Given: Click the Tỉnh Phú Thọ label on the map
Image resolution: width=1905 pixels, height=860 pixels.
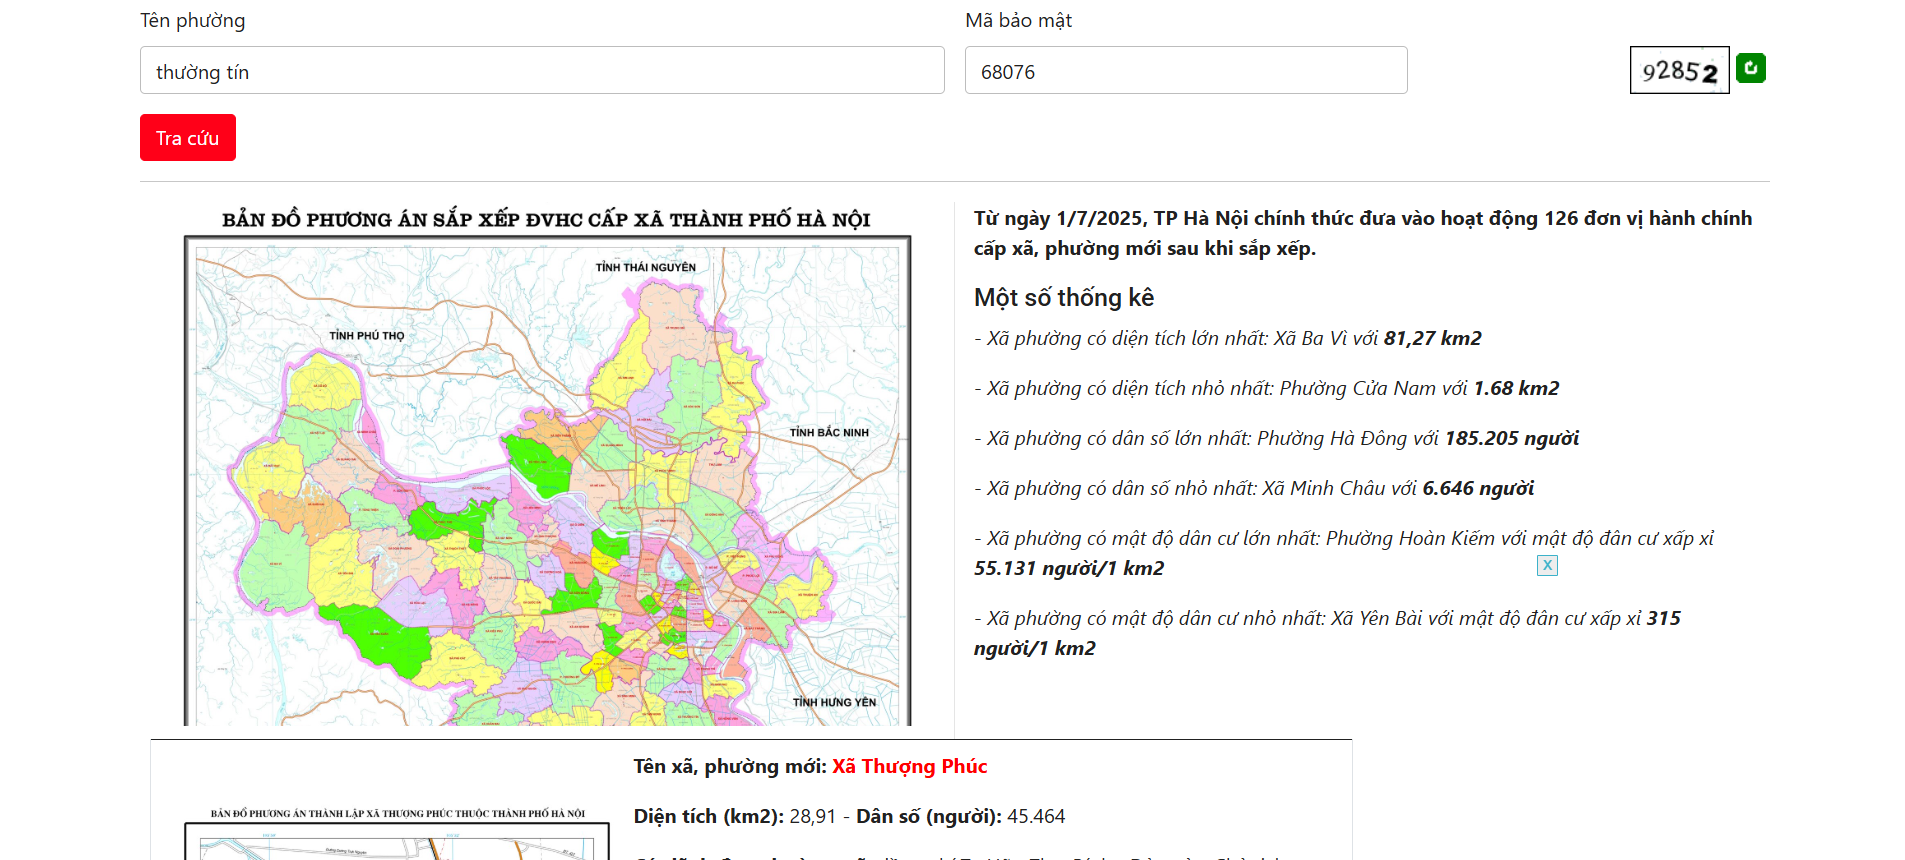Looking at the screenshot, I should [x=367, y=336].
